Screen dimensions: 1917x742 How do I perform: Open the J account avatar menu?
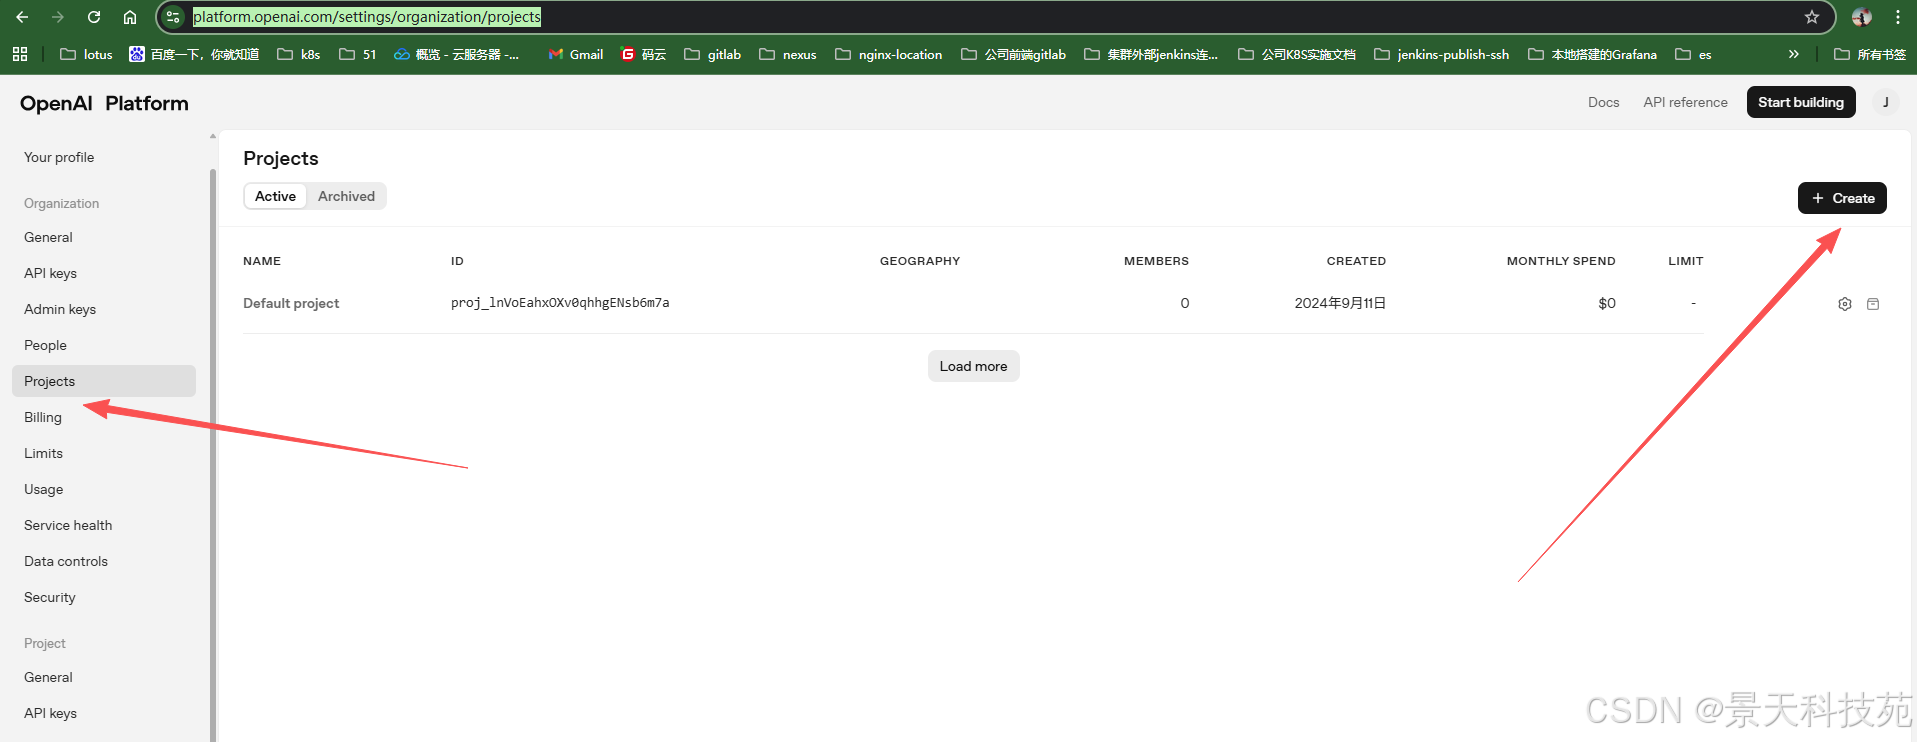[x=1886, y=102]
